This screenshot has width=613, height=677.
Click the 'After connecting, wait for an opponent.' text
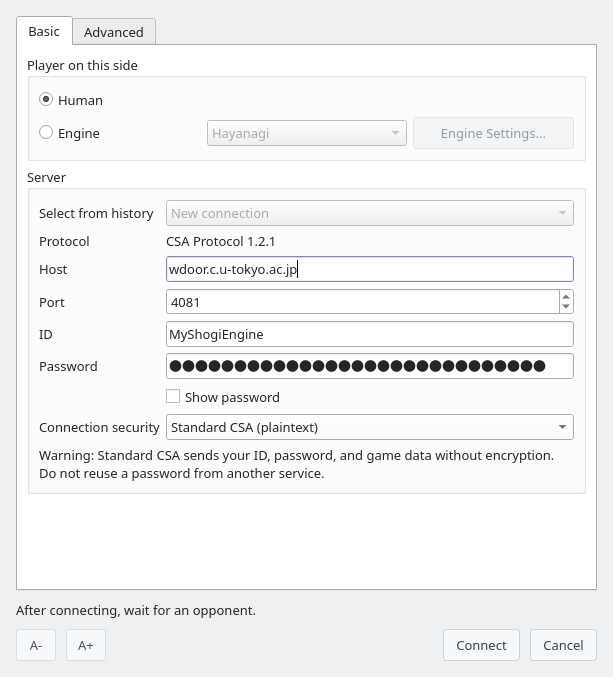pos(136,611)
